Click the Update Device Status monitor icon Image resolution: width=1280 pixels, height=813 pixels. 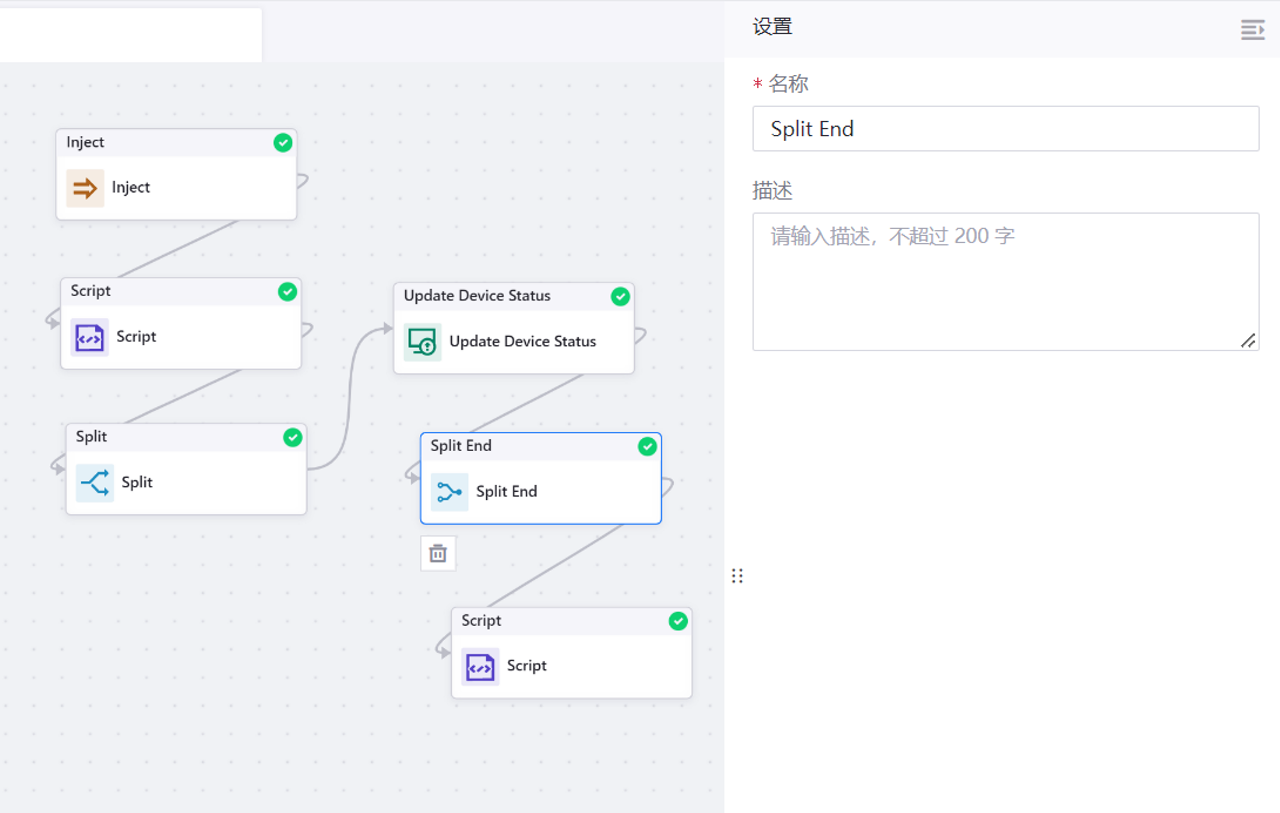pos(422,342)
